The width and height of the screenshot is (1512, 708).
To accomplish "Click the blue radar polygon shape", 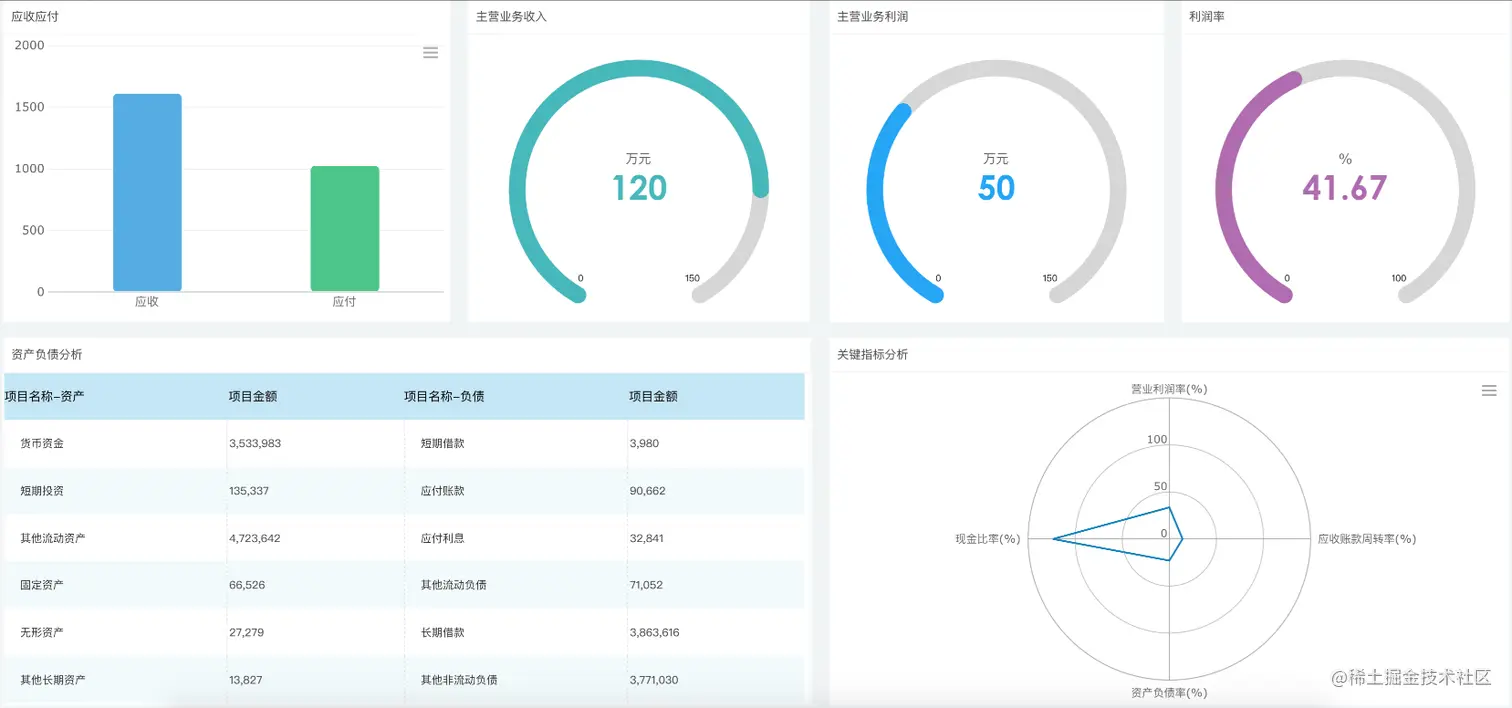I will (1130, 537).
